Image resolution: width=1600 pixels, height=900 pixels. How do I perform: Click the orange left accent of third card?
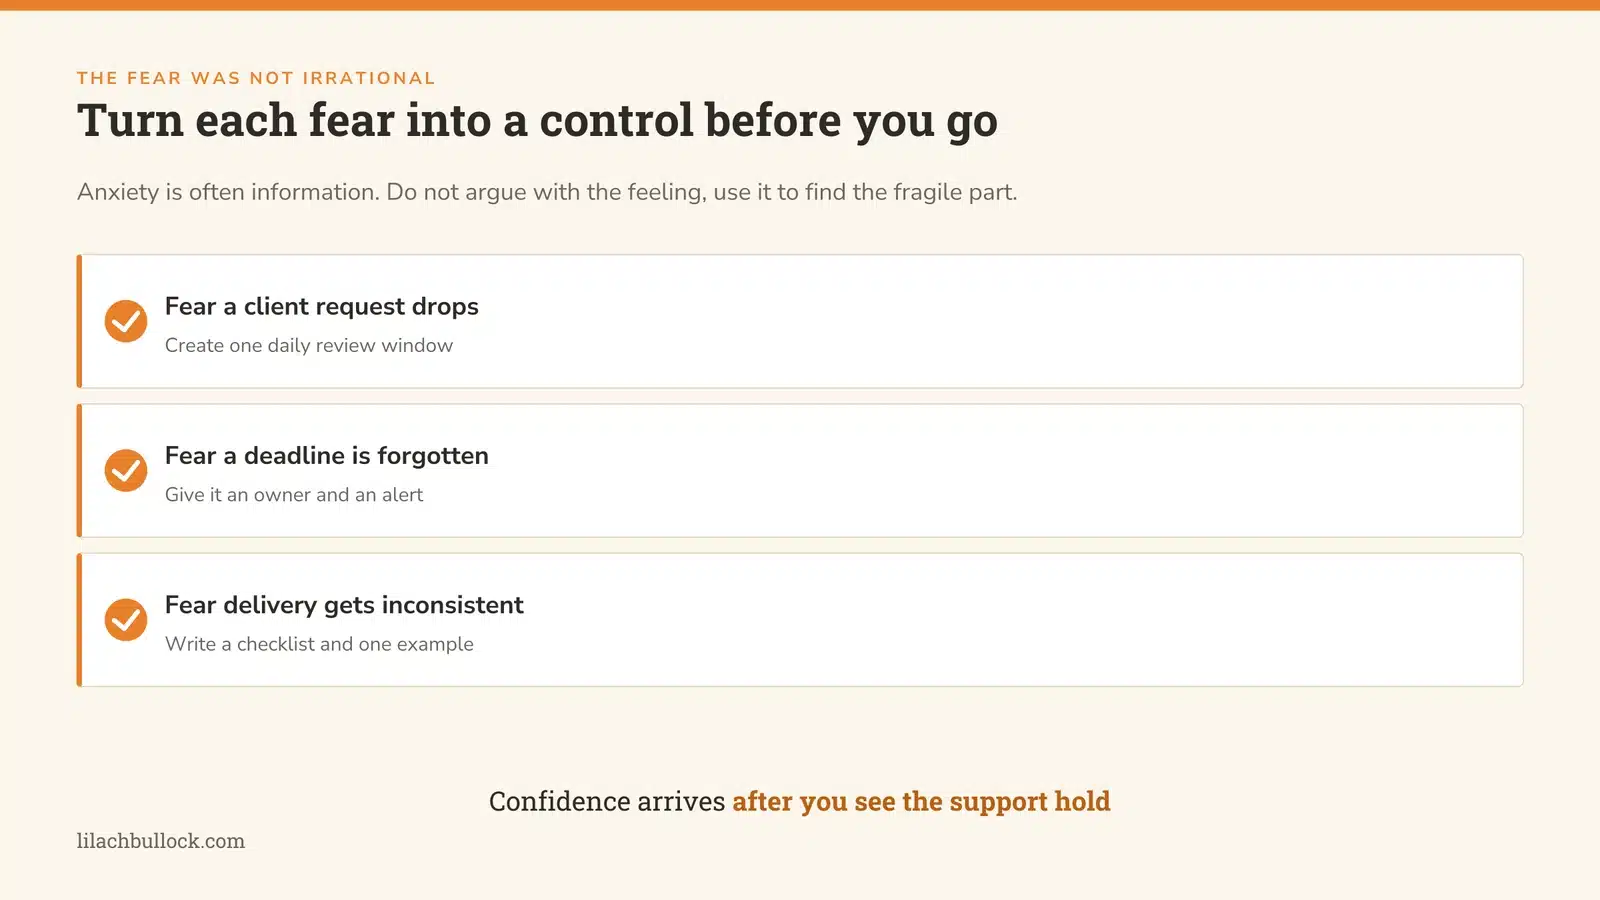(x=79, y=620)
